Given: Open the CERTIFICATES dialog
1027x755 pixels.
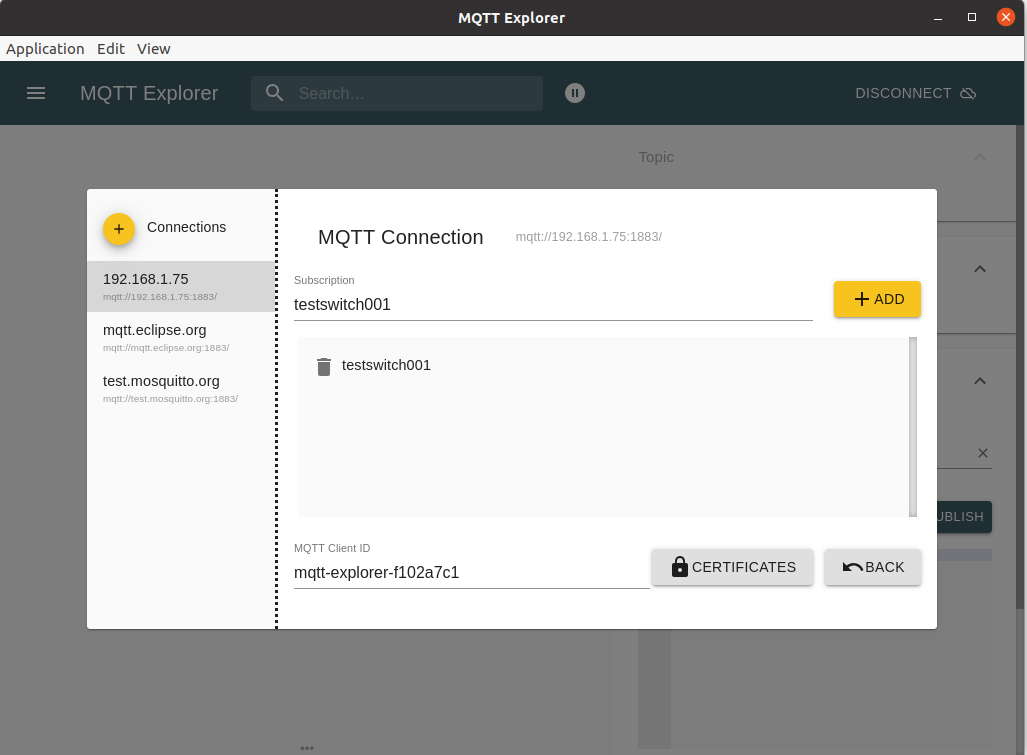Looking at the screenshot, I should (x=732, y=567).
